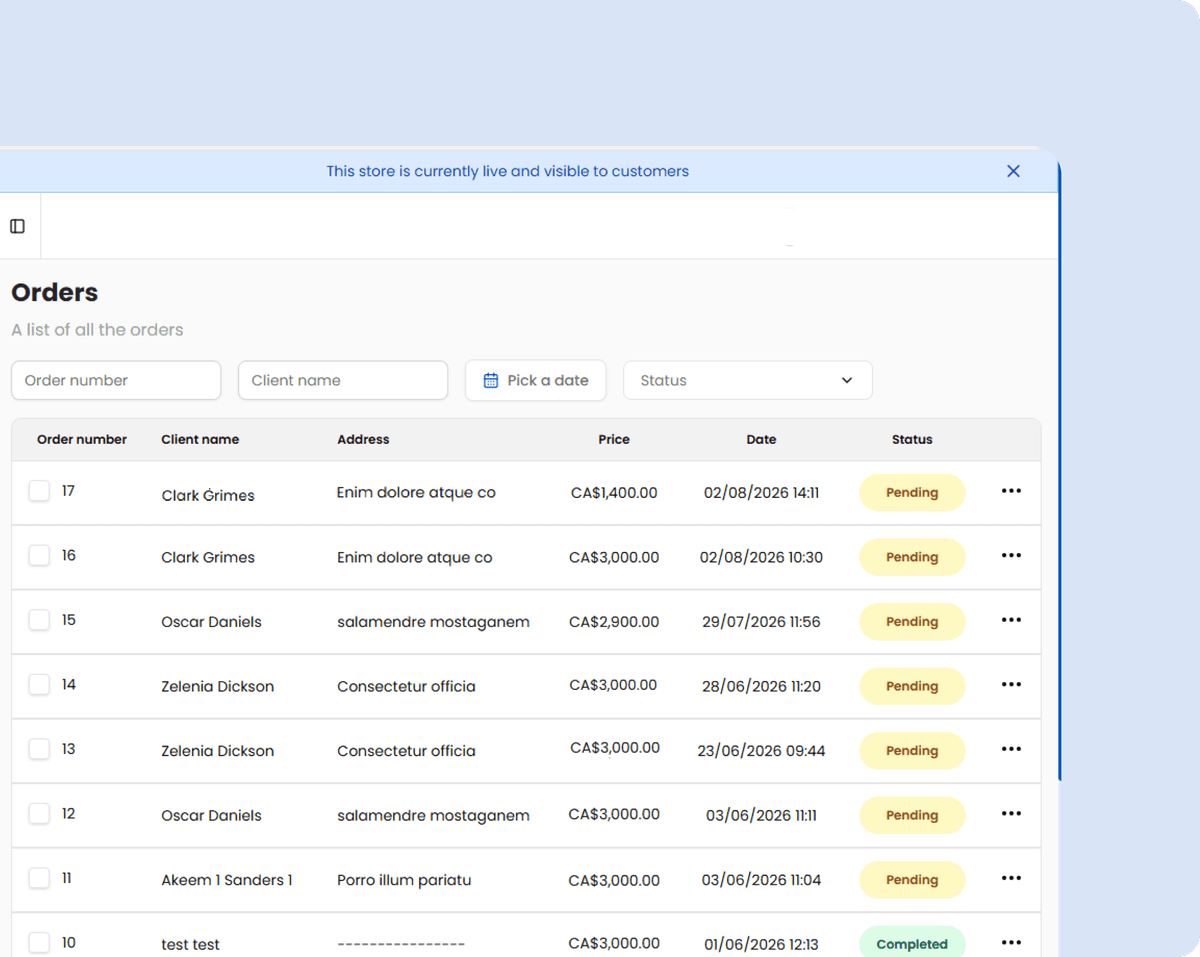
Task: Select the checkbox for order 16
Action: point(39,555)
